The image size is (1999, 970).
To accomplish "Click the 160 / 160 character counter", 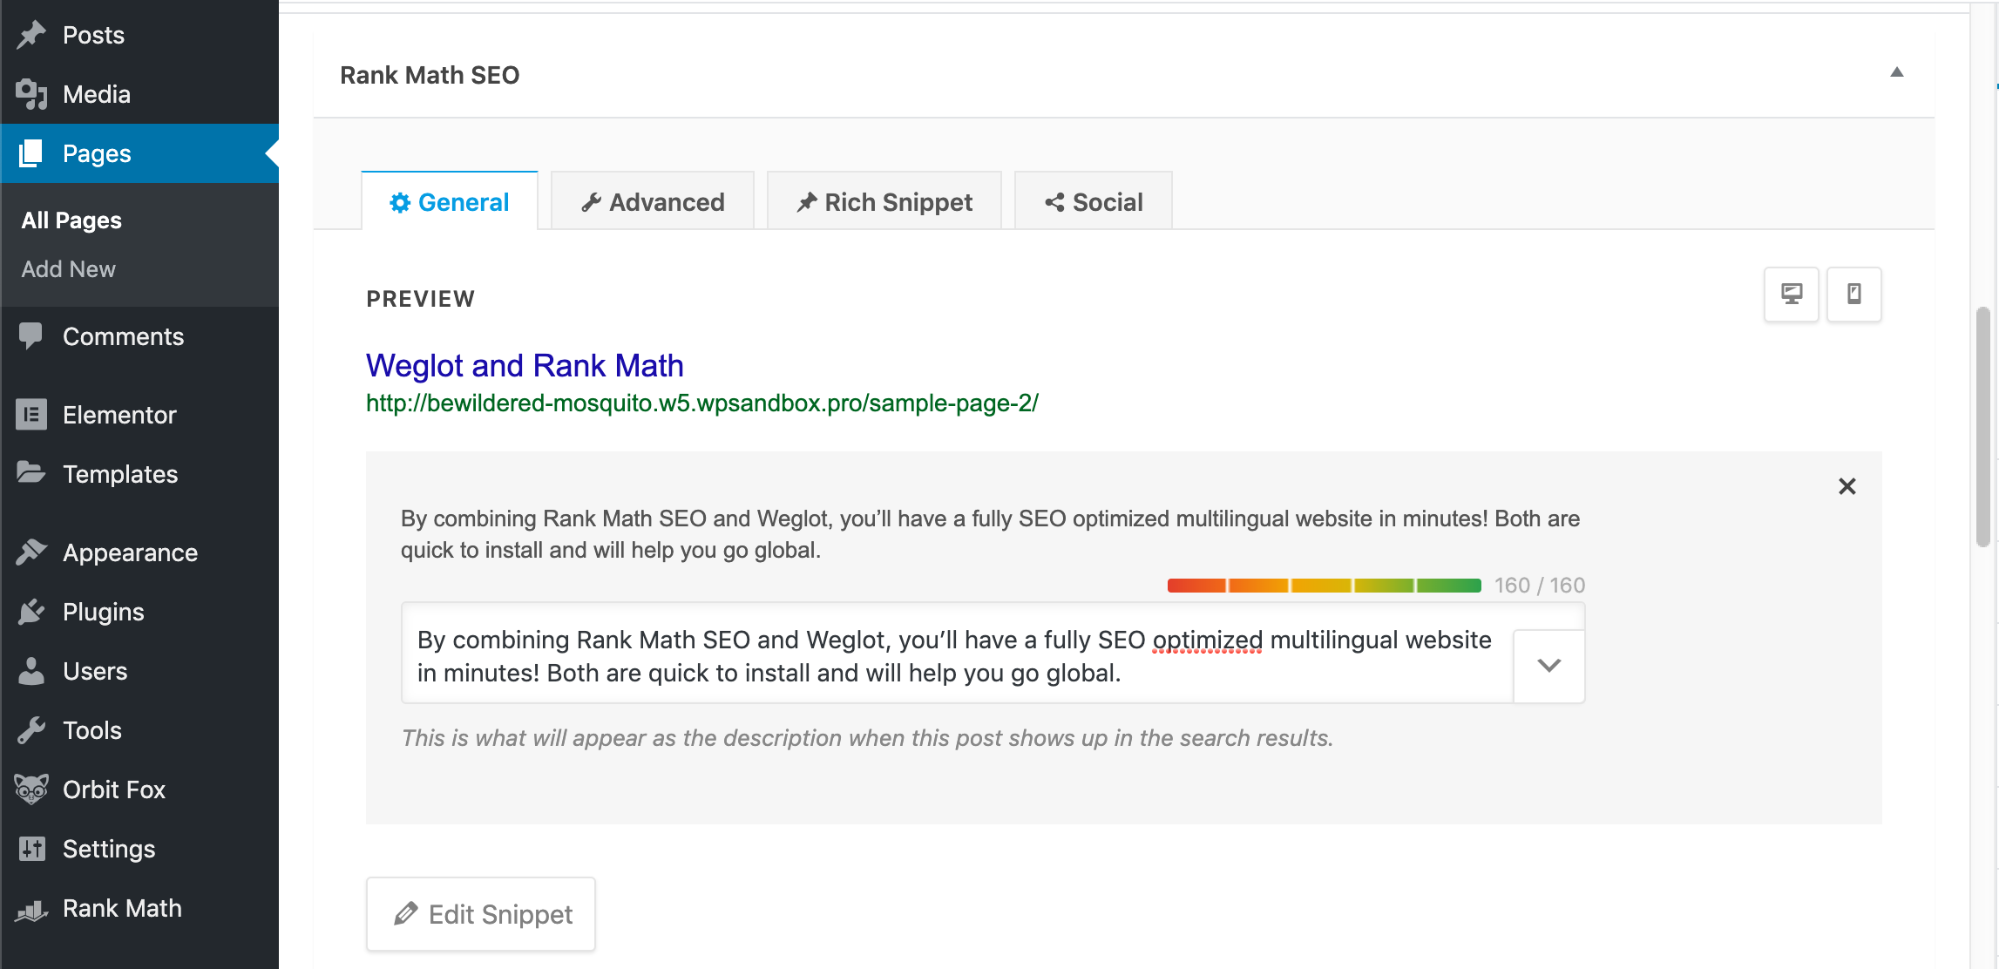I will click(1540, 585).
